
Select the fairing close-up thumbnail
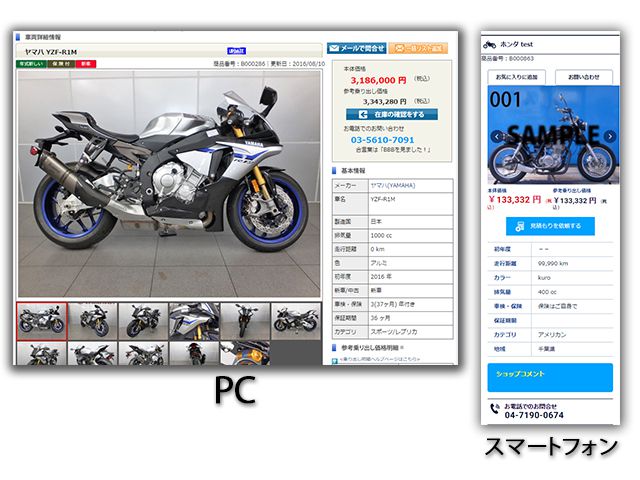coord(194,321)
